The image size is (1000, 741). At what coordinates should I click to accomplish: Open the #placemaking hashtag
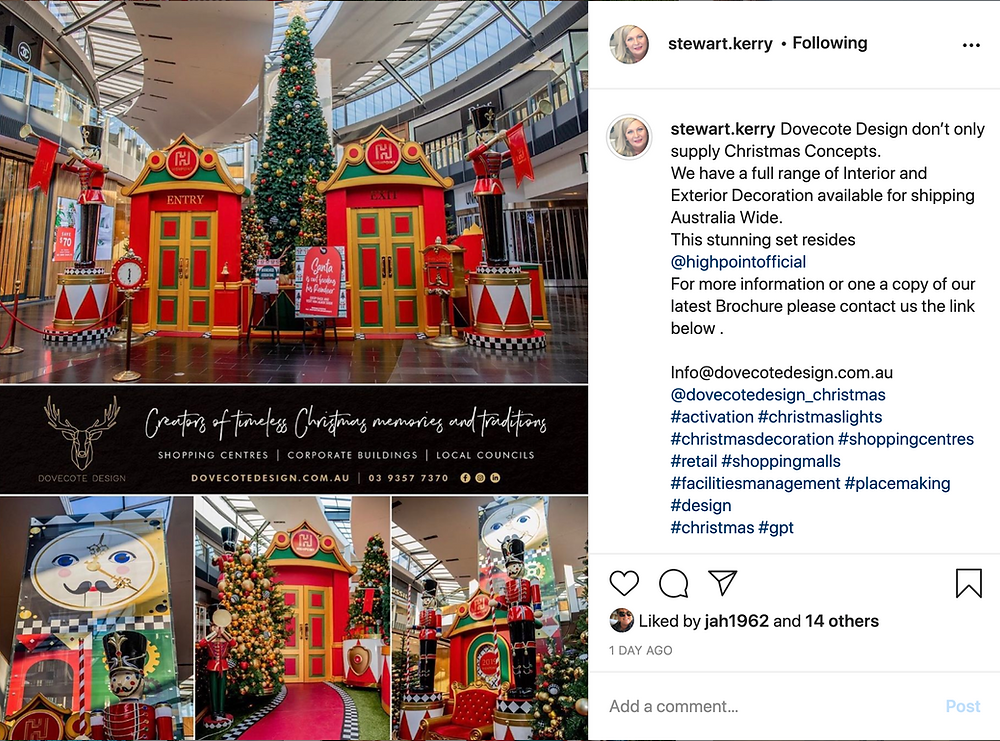point(897,483)
